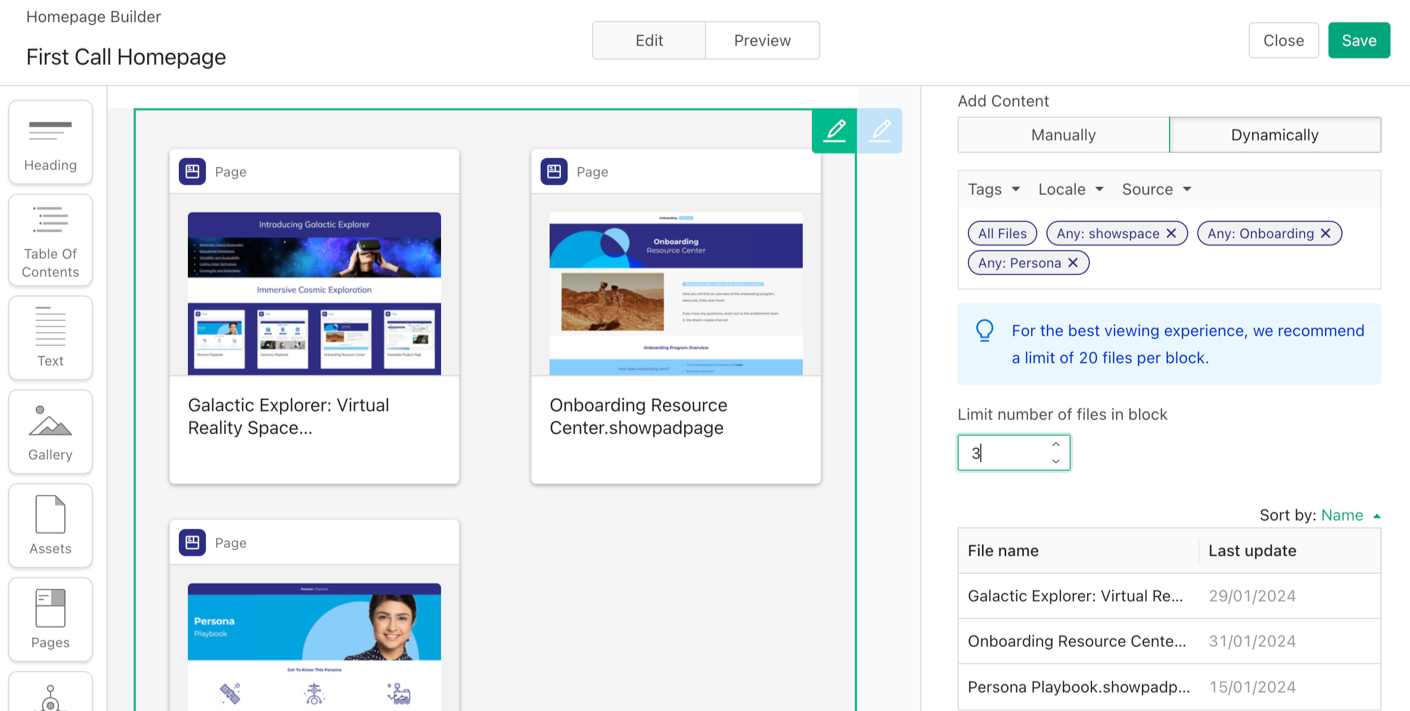Remove the 'Any: Onboarding' tag filter
Viewport: 1410px width, 711px height.
pos(1326,234)
